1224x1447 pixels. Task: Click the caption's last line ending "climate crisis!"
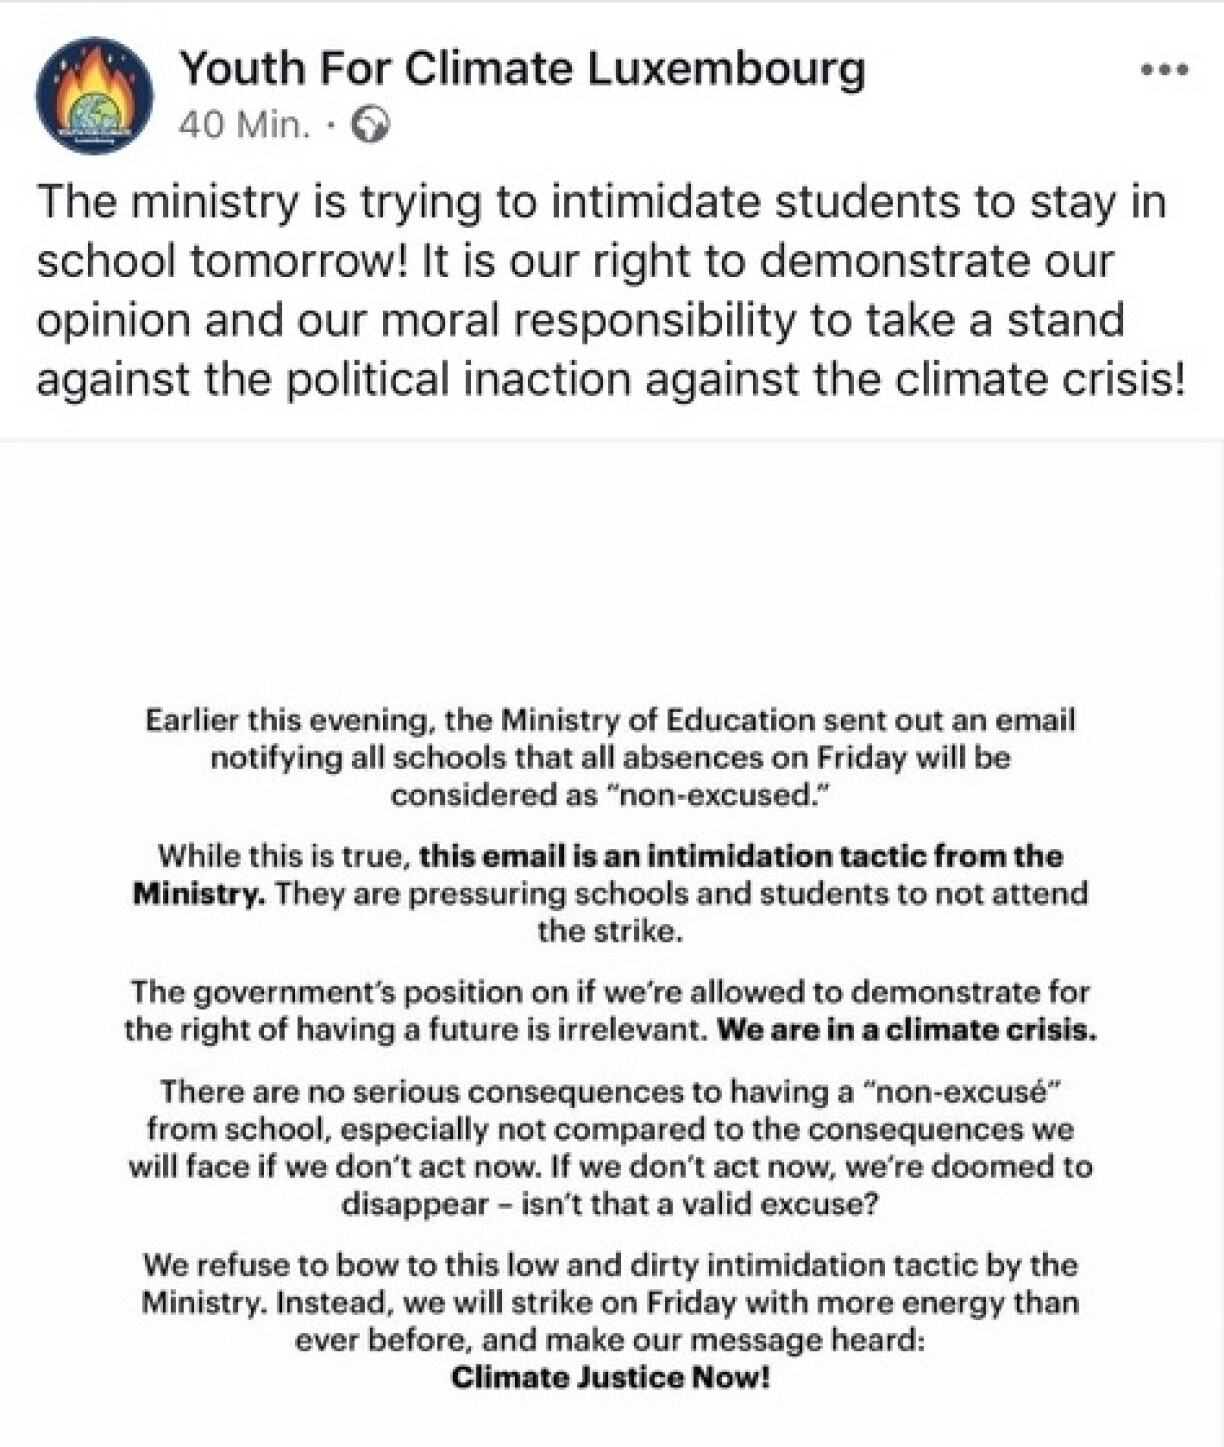click(610, 380)
